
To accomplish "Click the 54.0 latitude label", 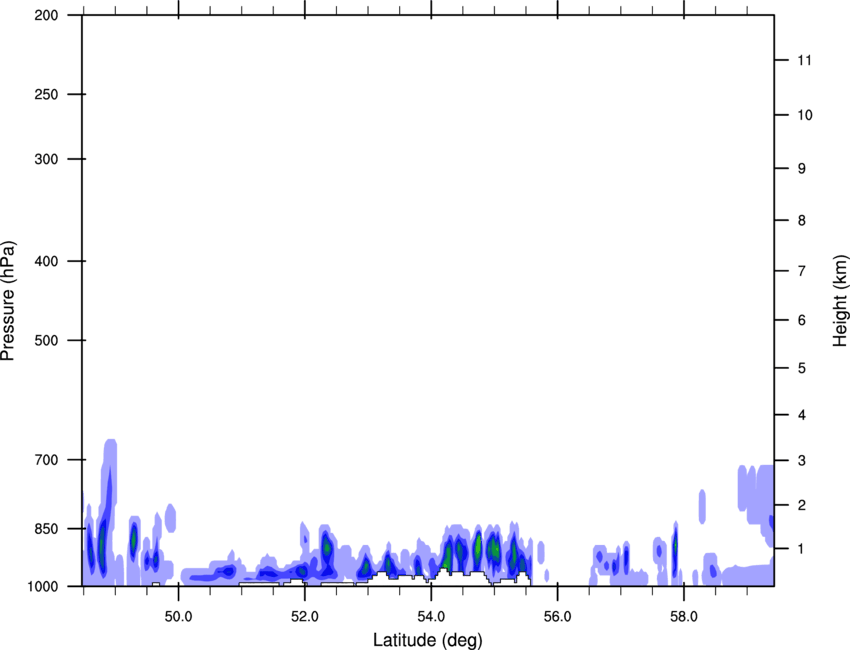I will coord(431,617).
